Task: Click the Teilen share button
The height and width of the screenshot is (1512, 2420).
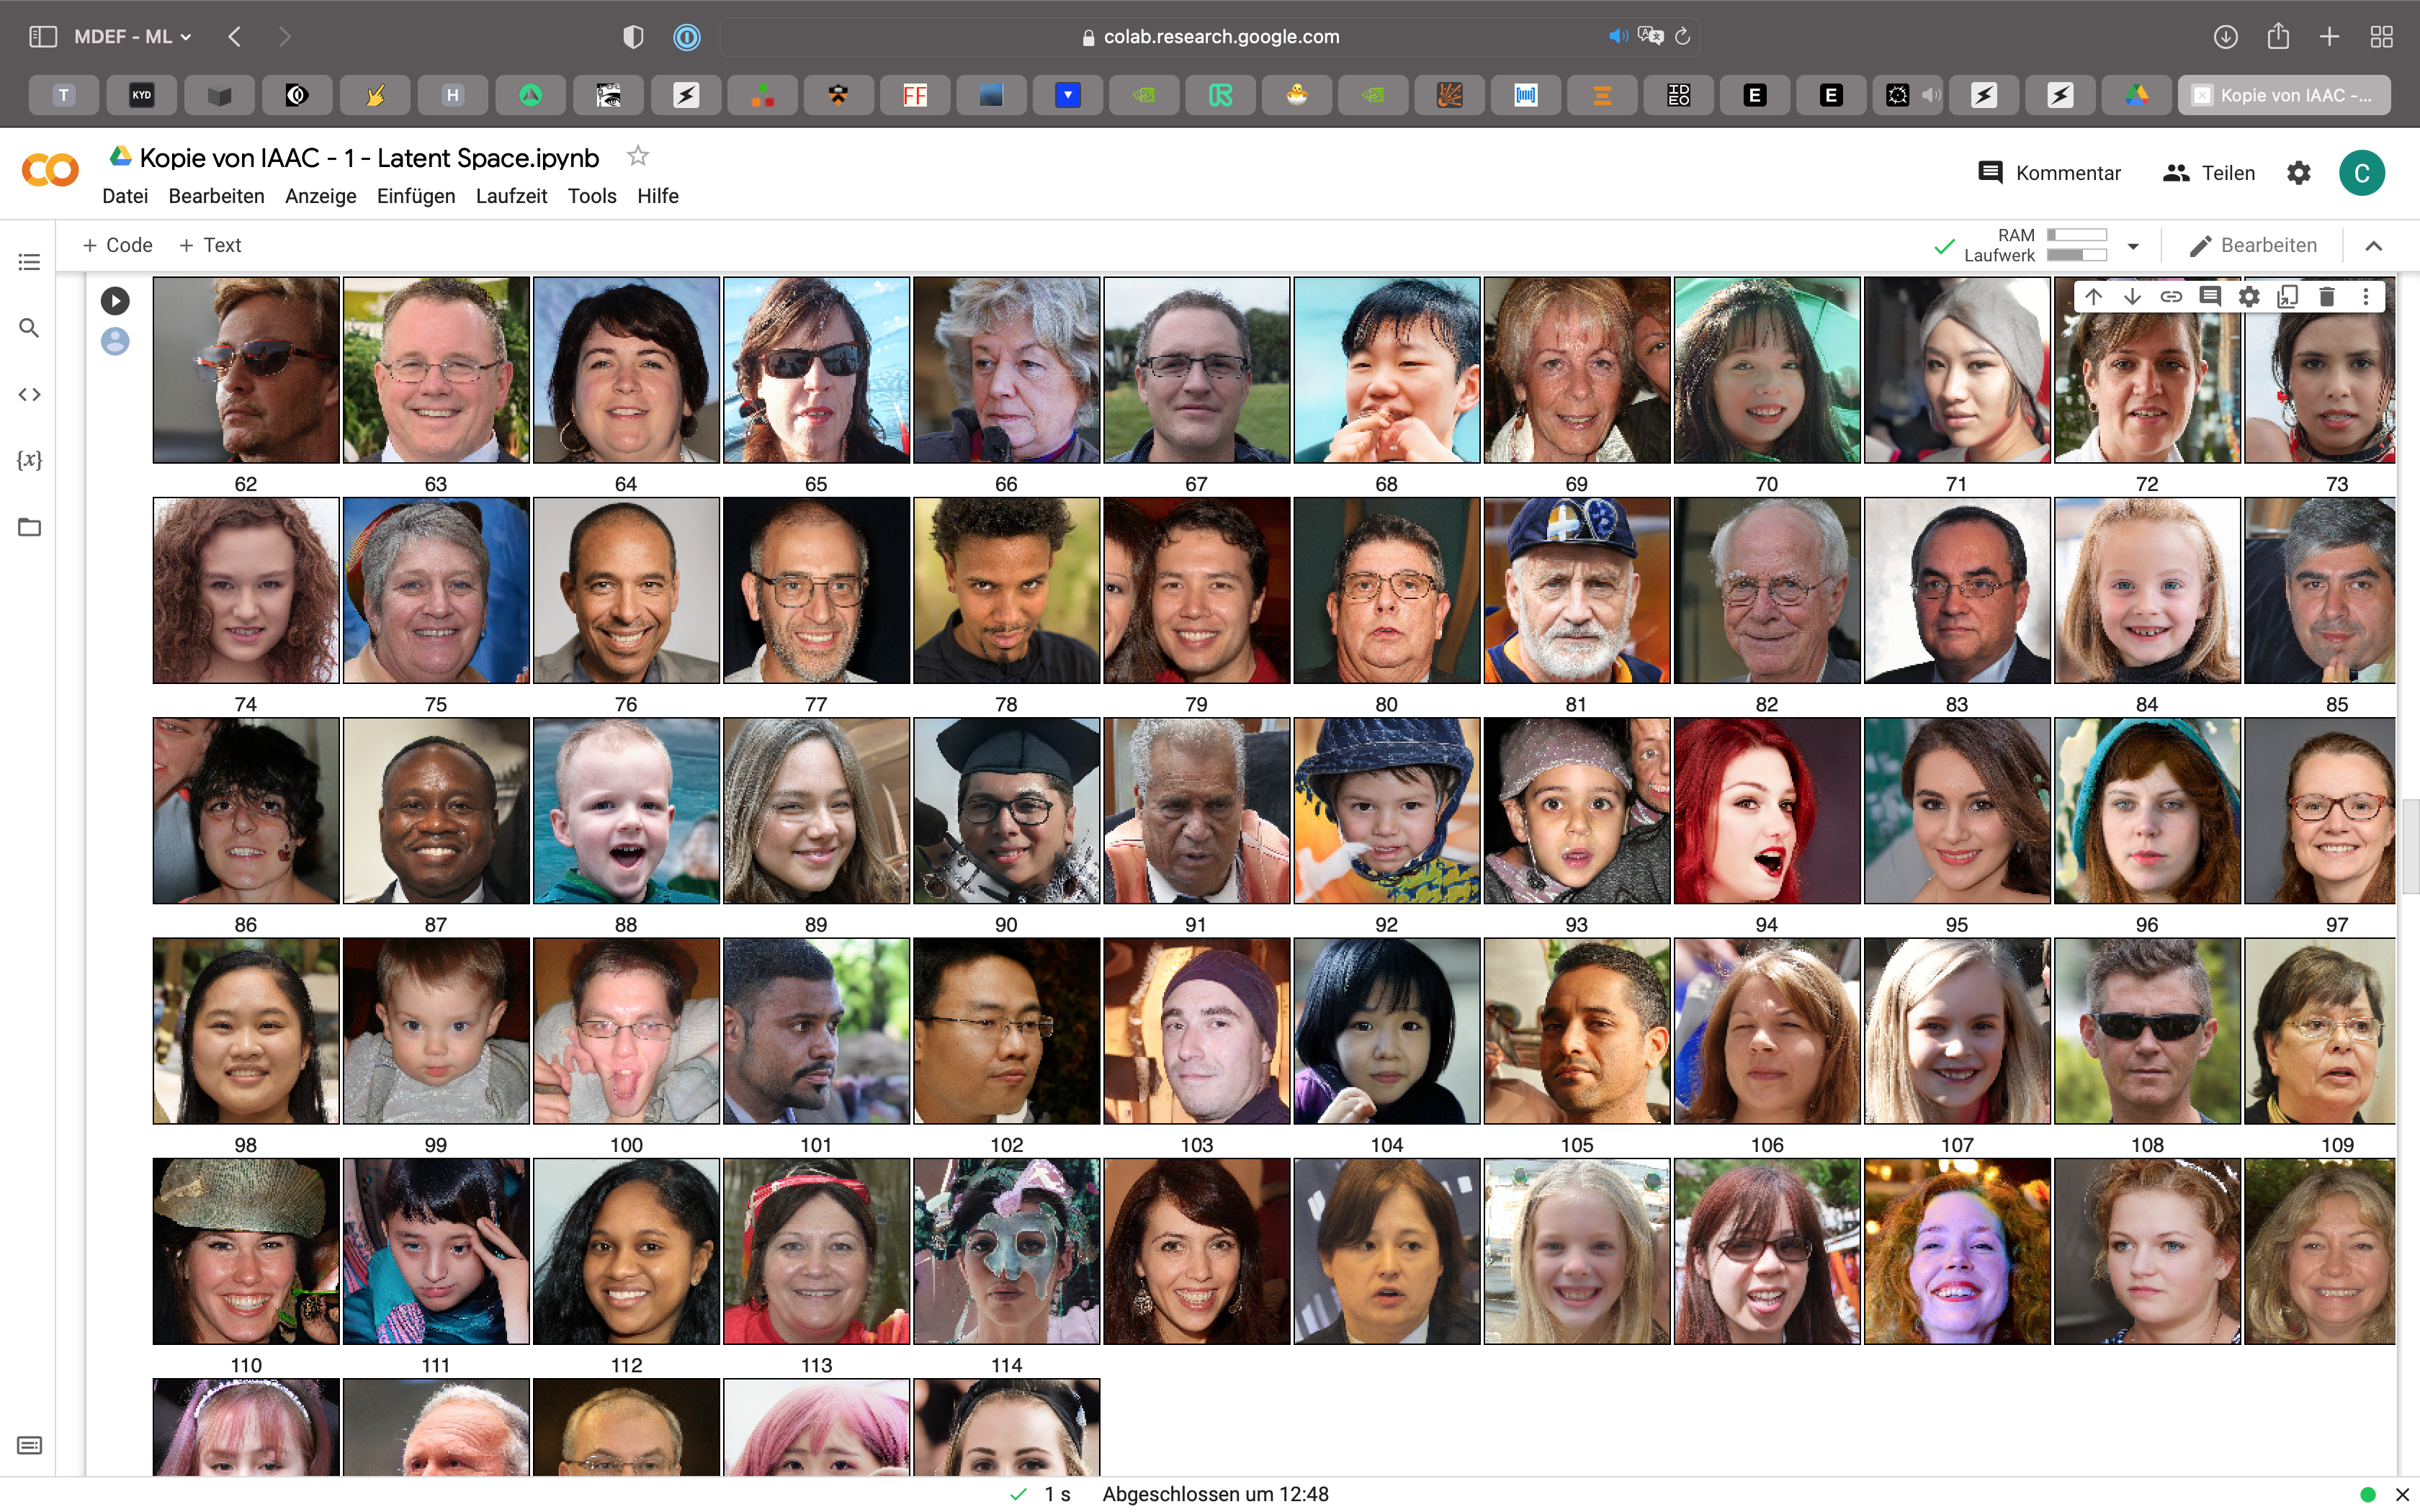Action: [x=2209, y=173]
